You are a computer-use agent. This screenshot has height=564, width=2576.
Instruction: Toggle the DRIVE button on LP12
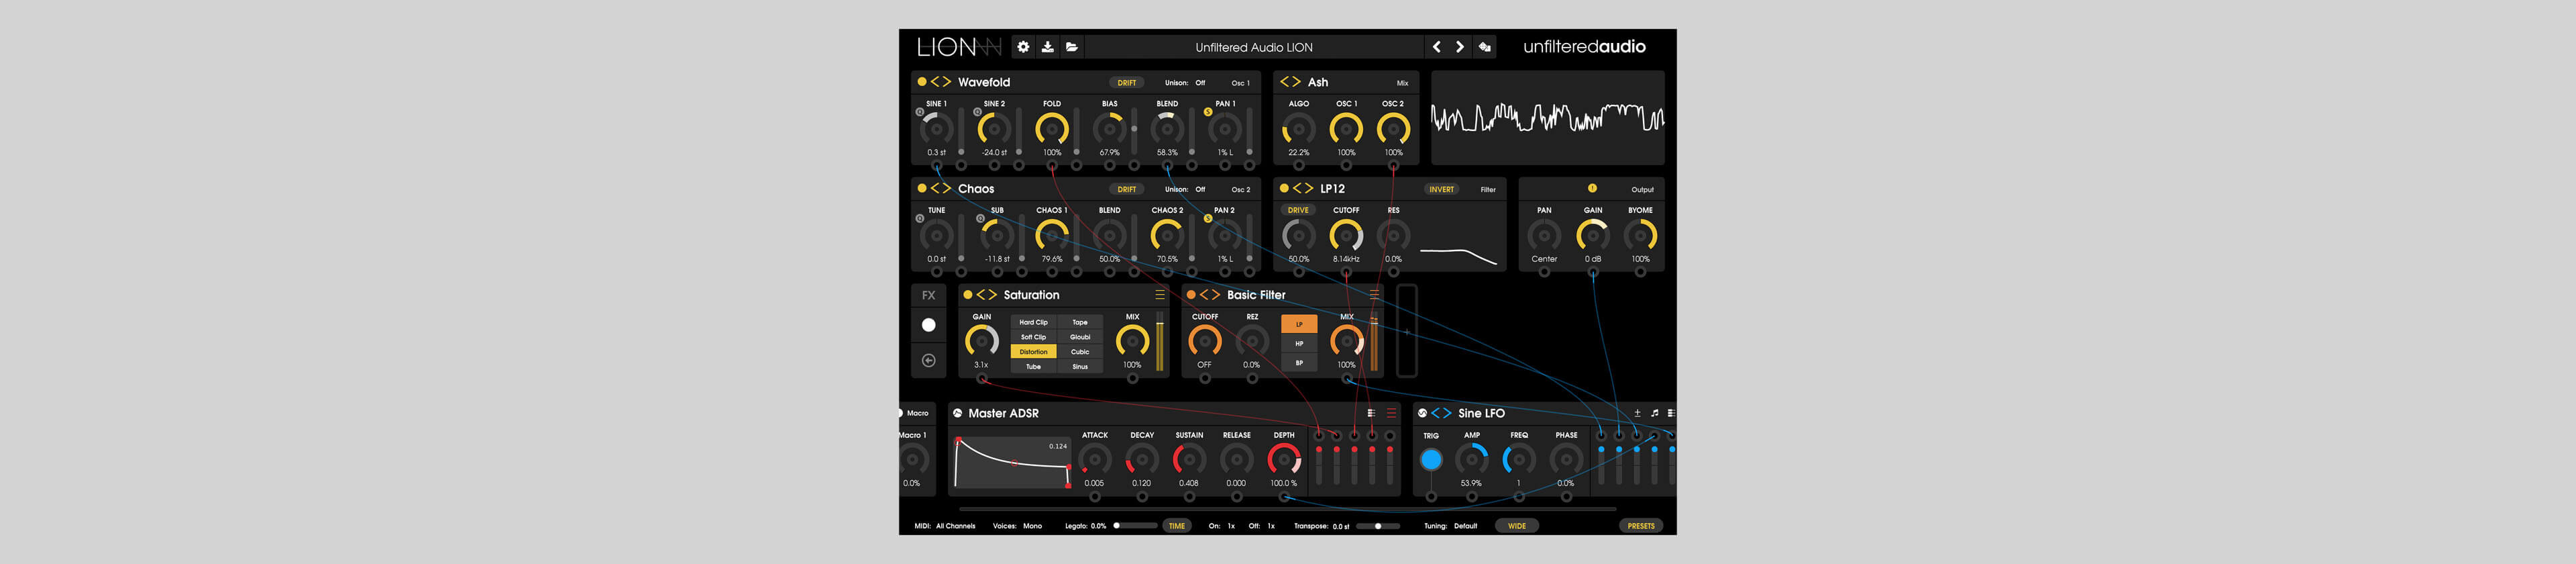[1298, 210]
